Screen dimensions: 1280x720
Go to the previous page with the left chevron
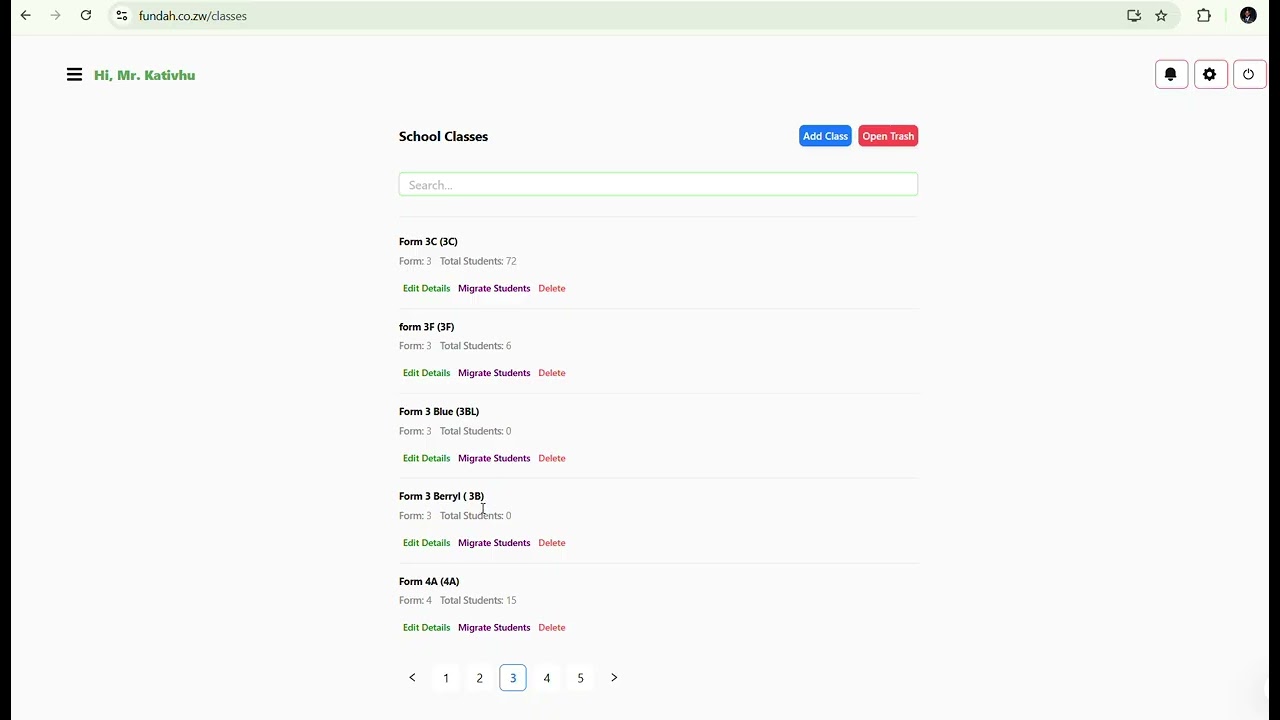(x=412, y=678)
